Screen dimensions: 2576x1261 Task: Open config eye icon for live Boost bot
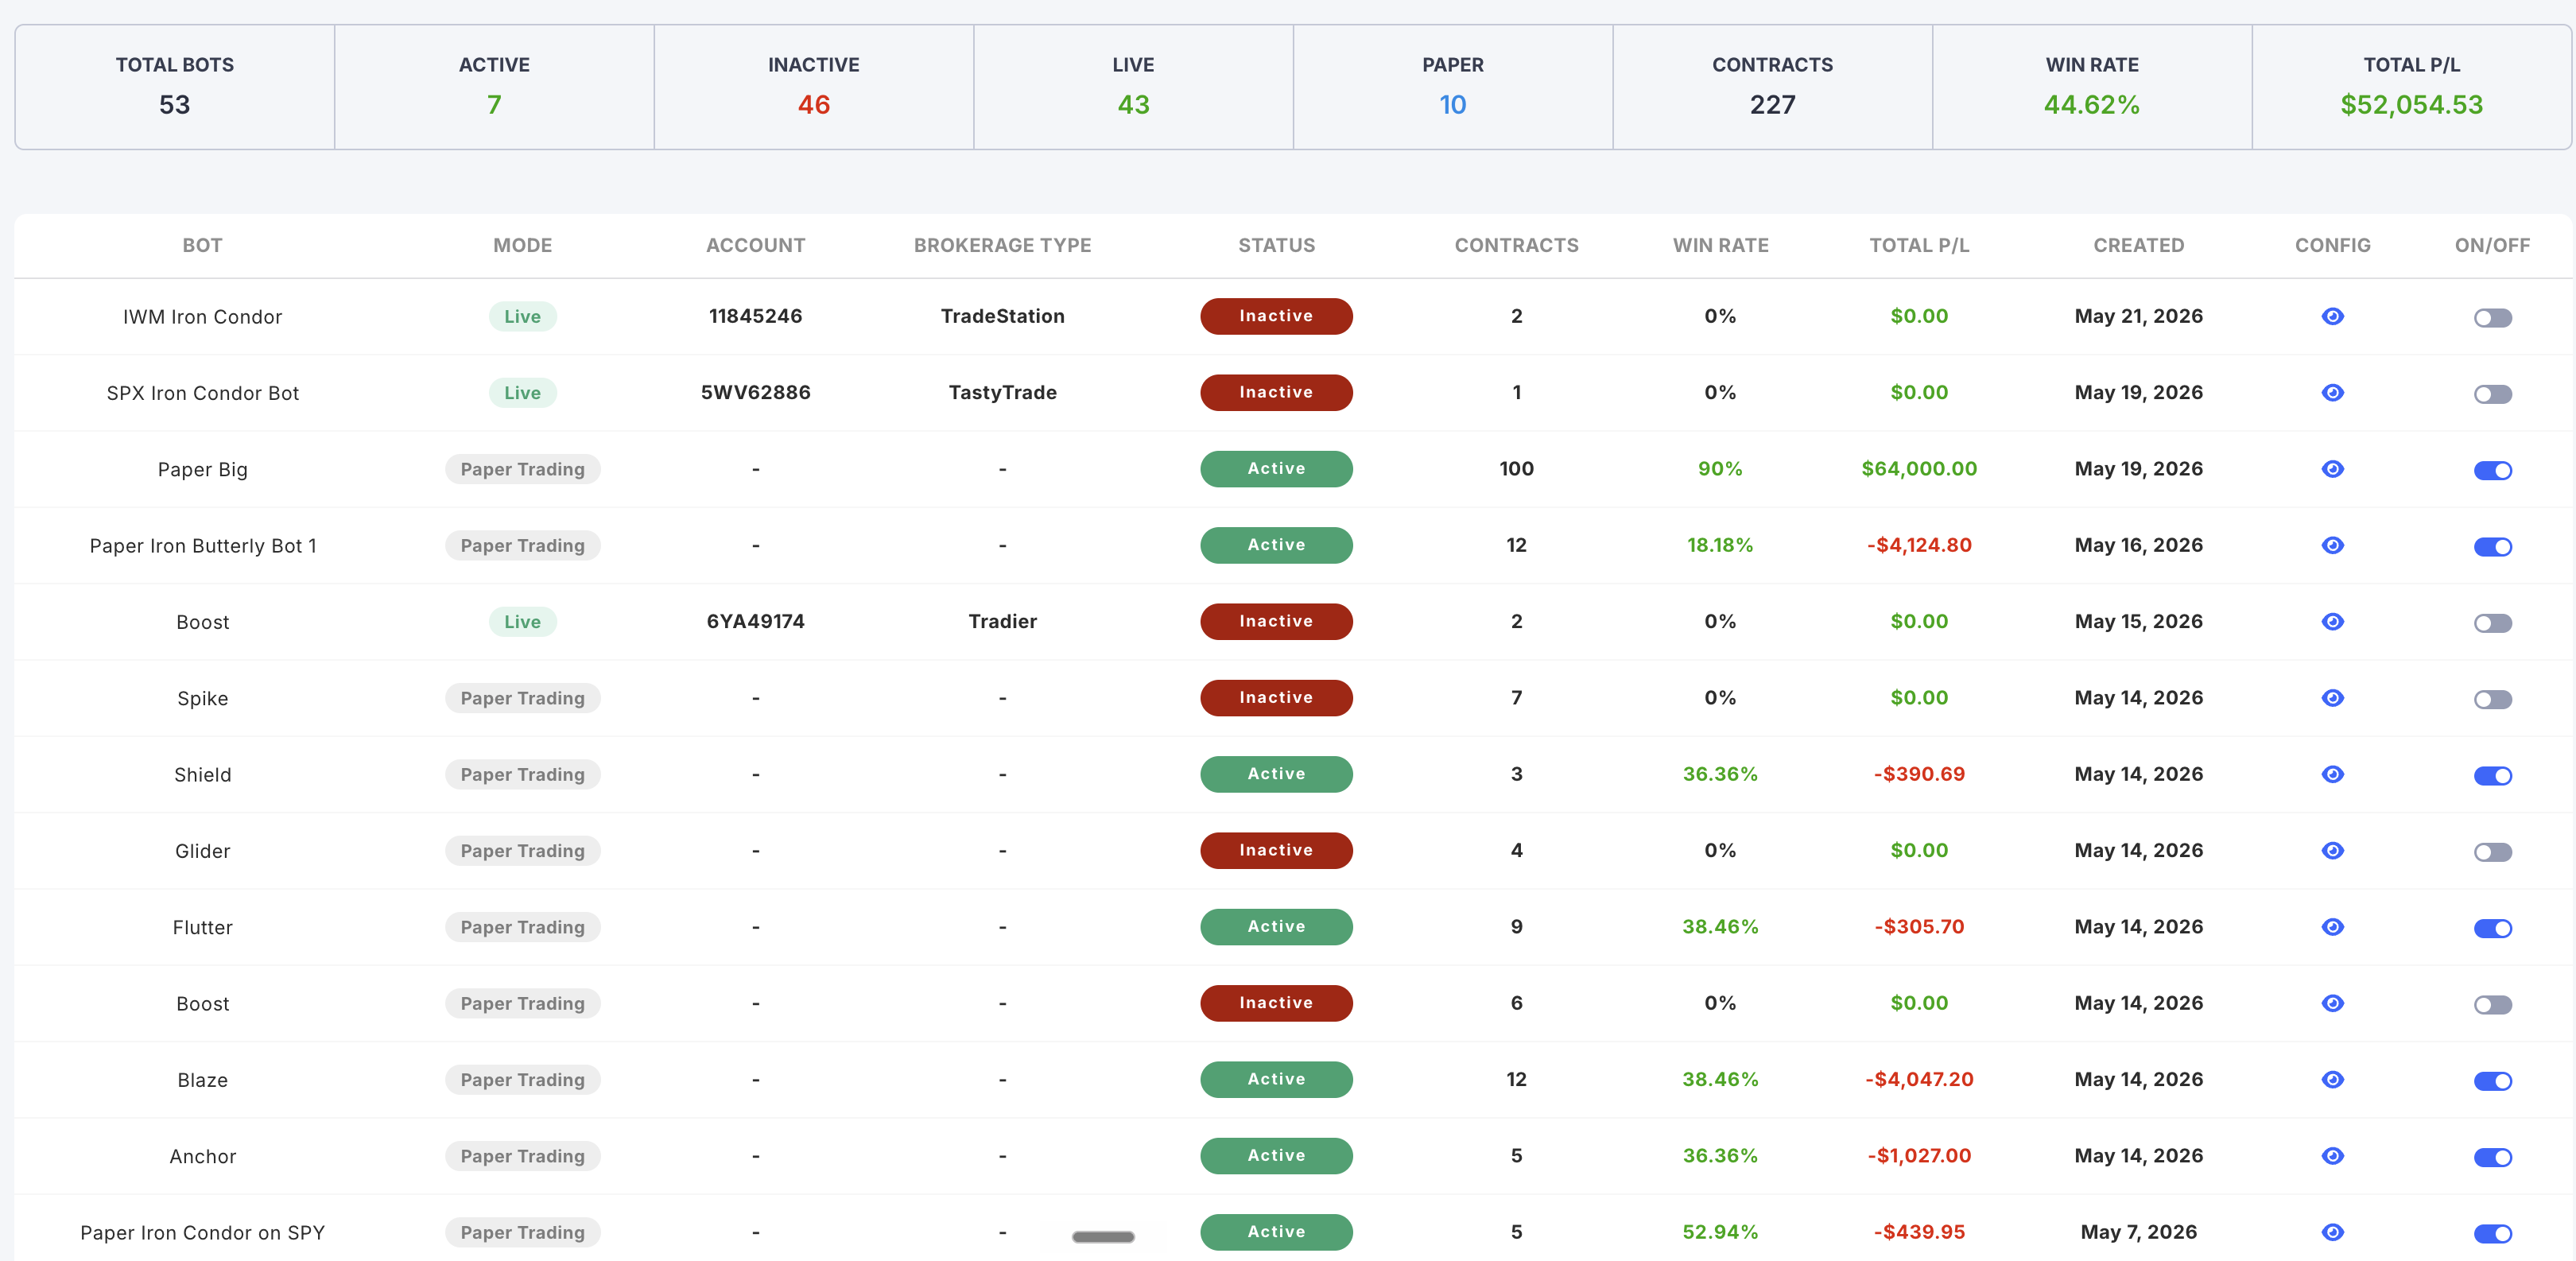pyautogui.click(x=2332, y=621)
